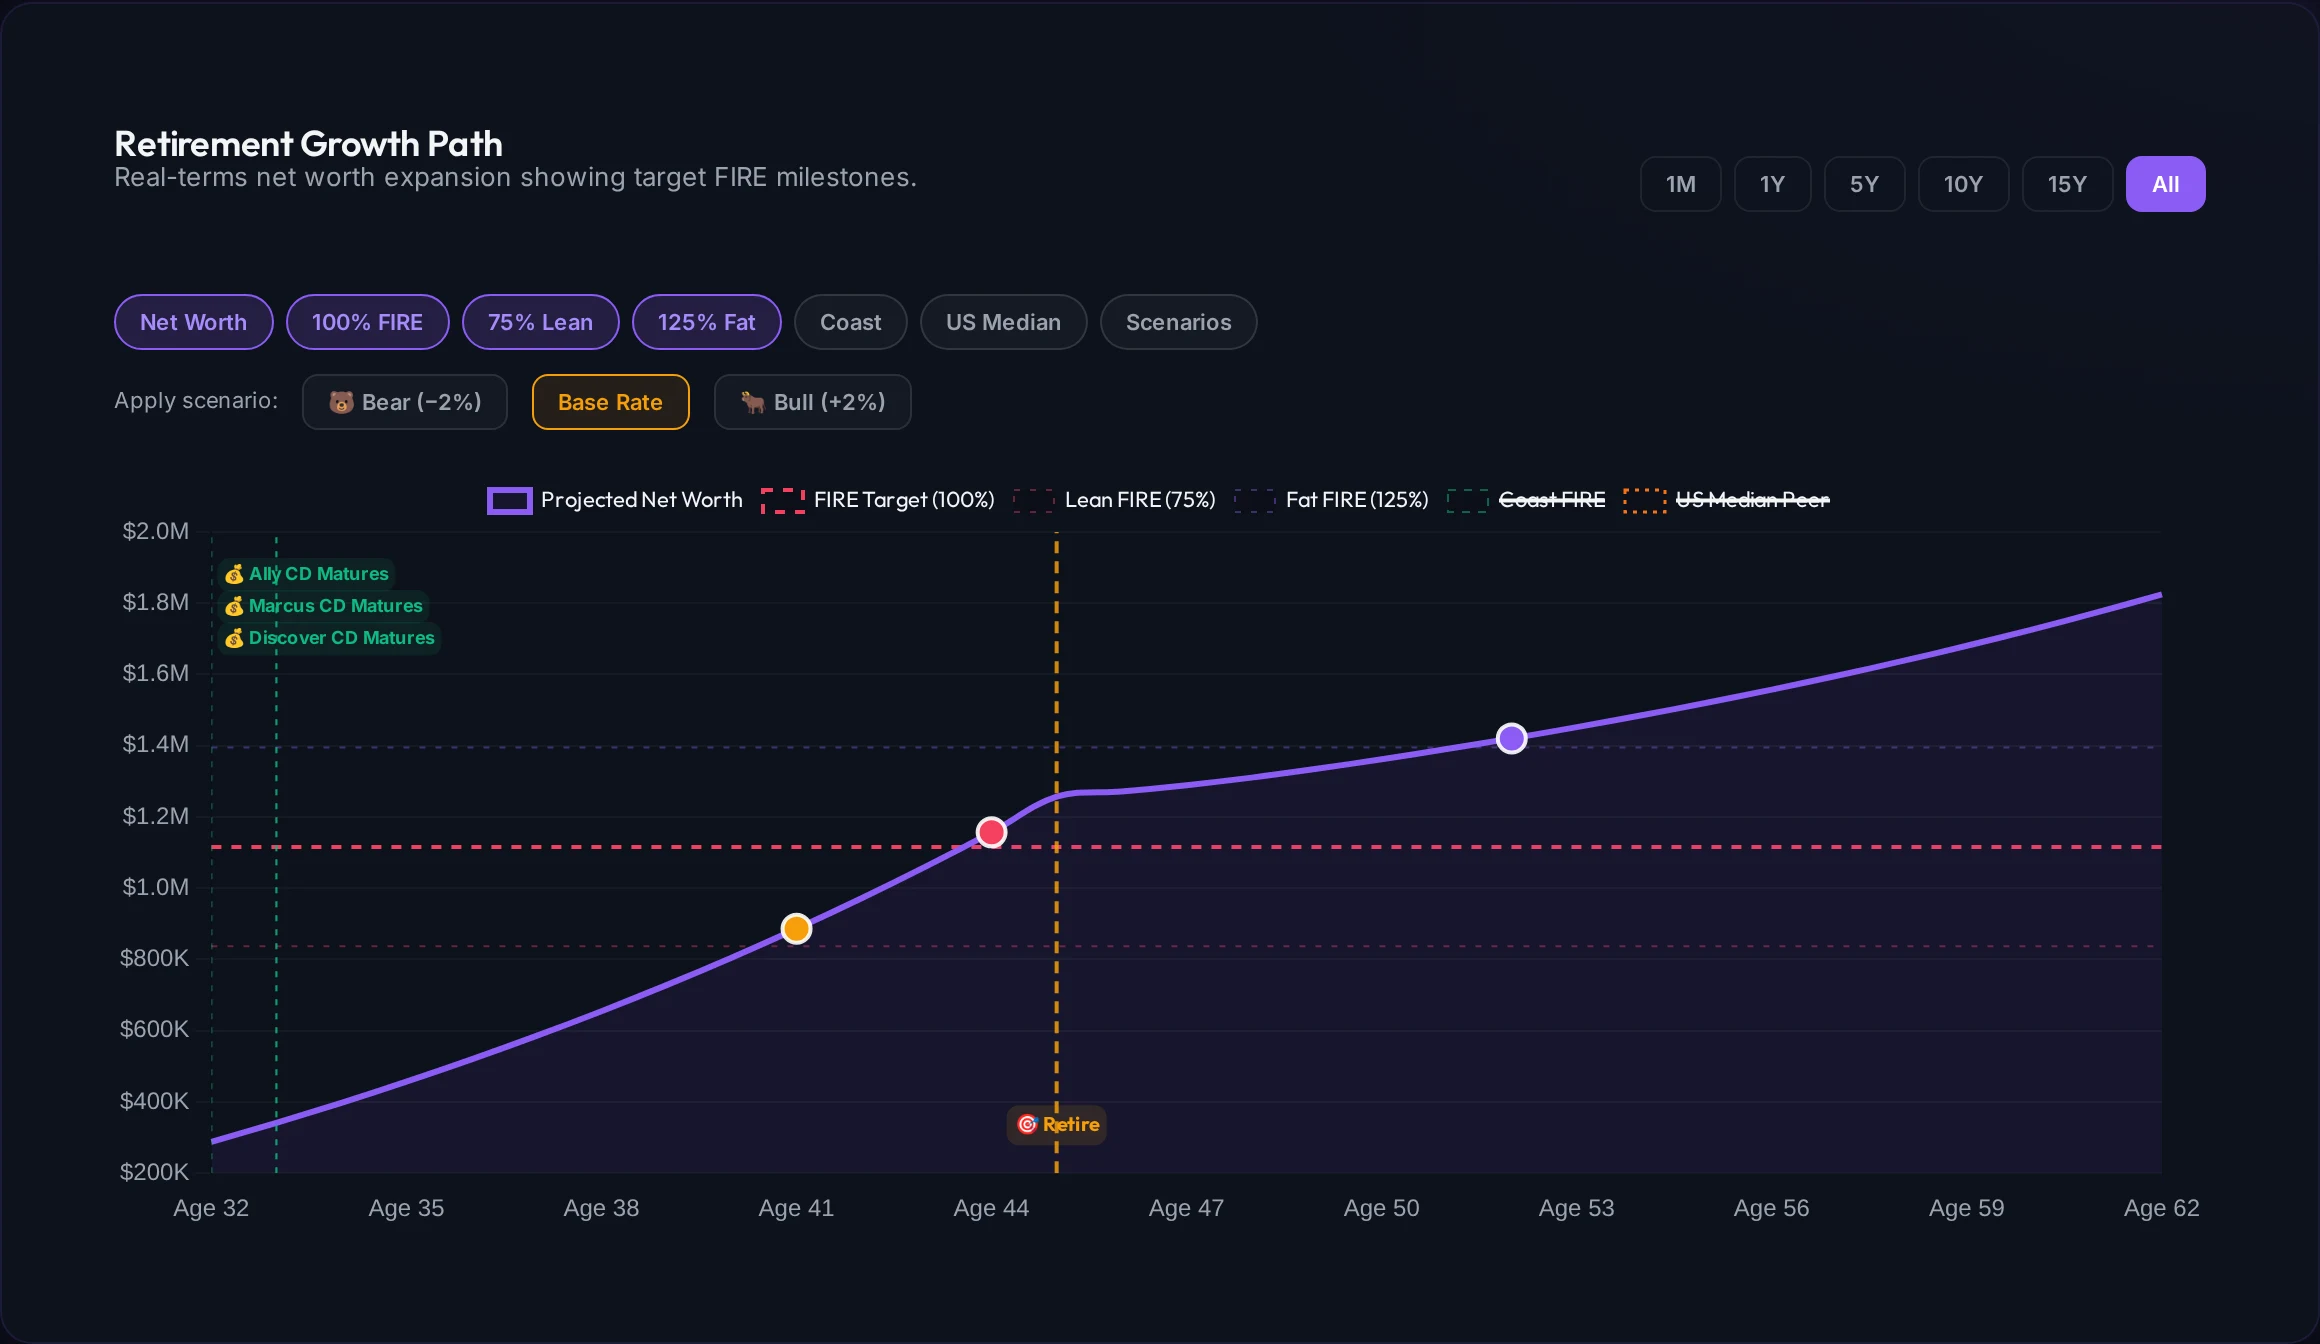
Task: Show the struck-out US Median Peer legend entry
Action: [1726, 500]
